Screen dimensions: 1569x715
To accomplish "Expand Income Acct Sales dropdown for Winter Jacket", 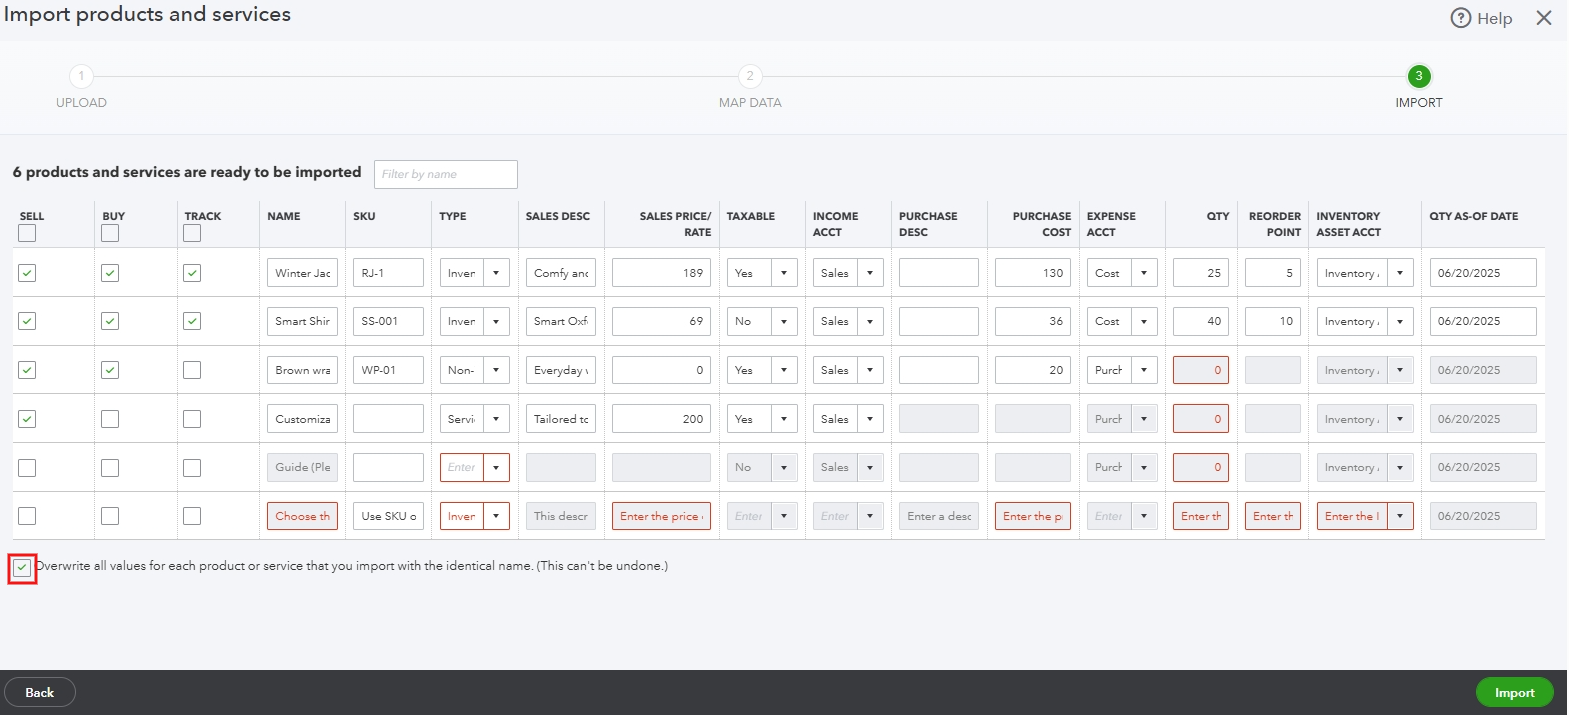I will [x=870, y=273].
